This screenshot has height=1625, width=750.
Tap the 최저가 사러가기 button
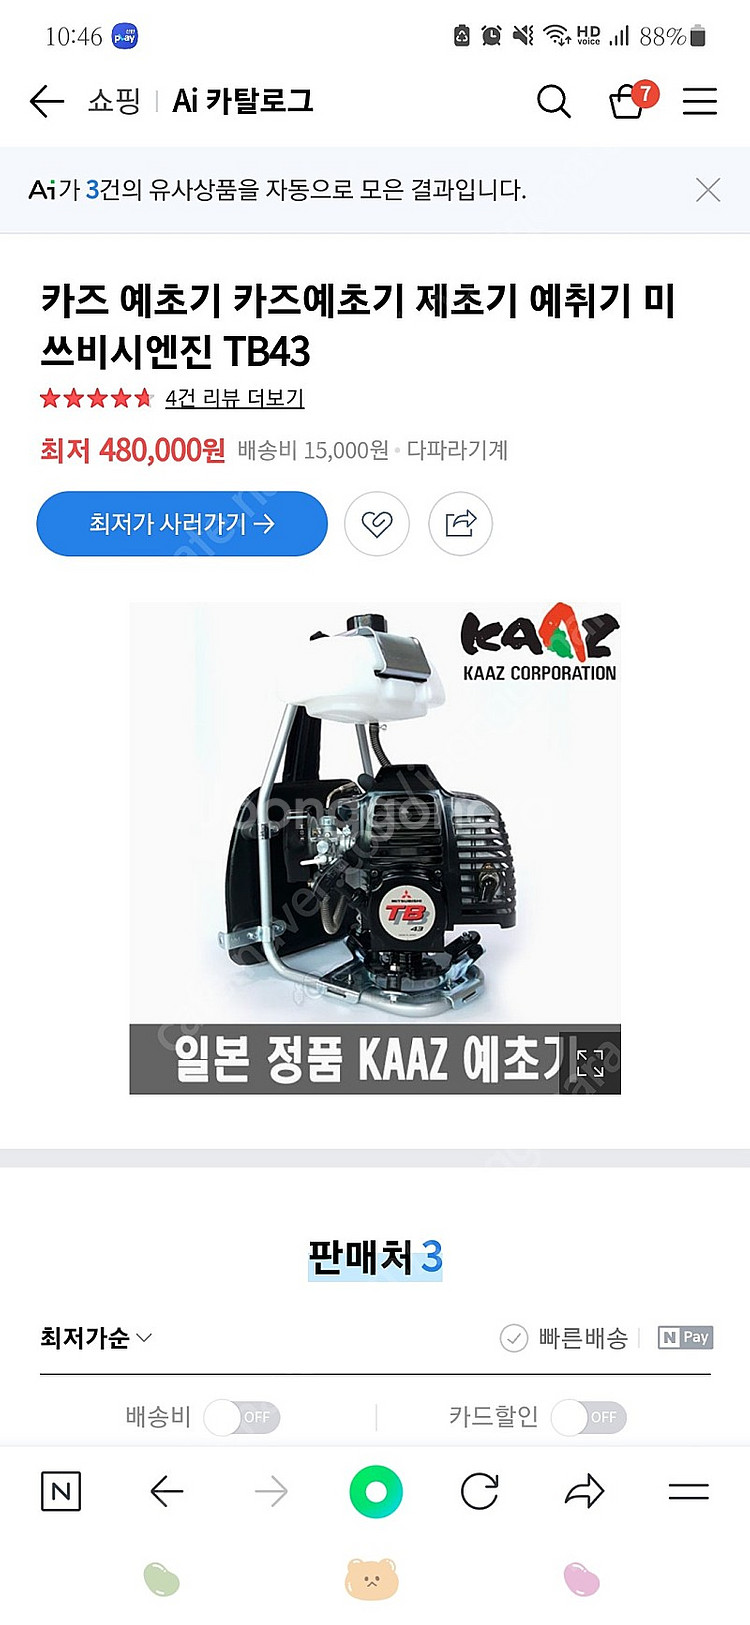182,523
